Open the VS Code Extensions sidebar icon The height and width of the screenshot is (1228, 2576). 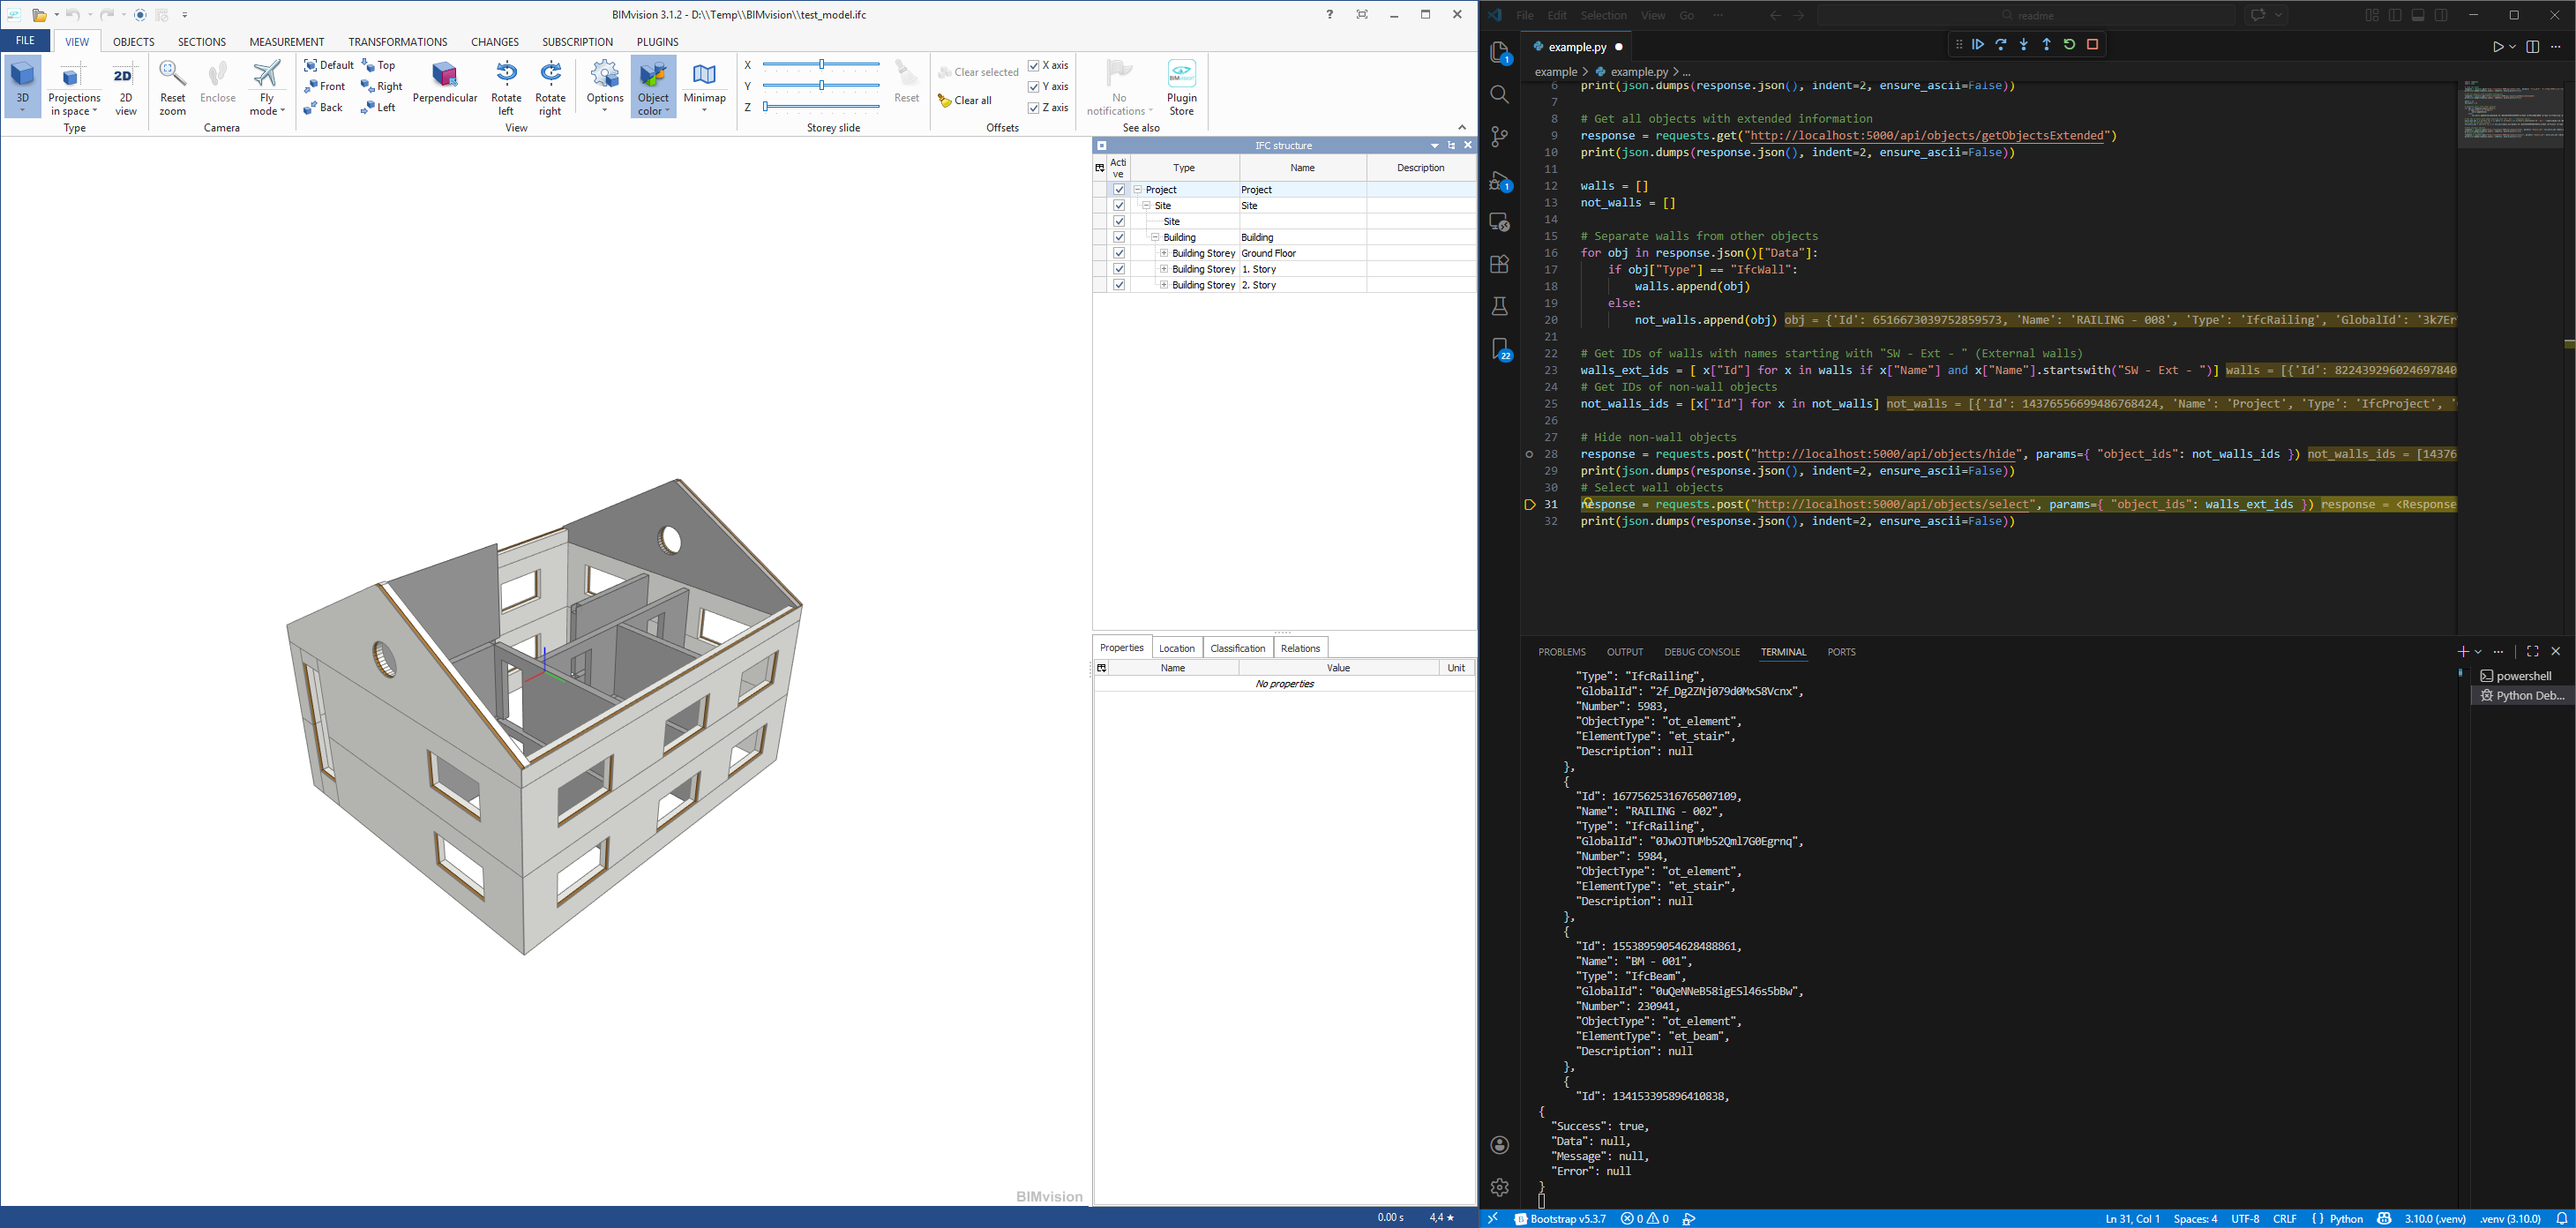tap(1499, 265)
